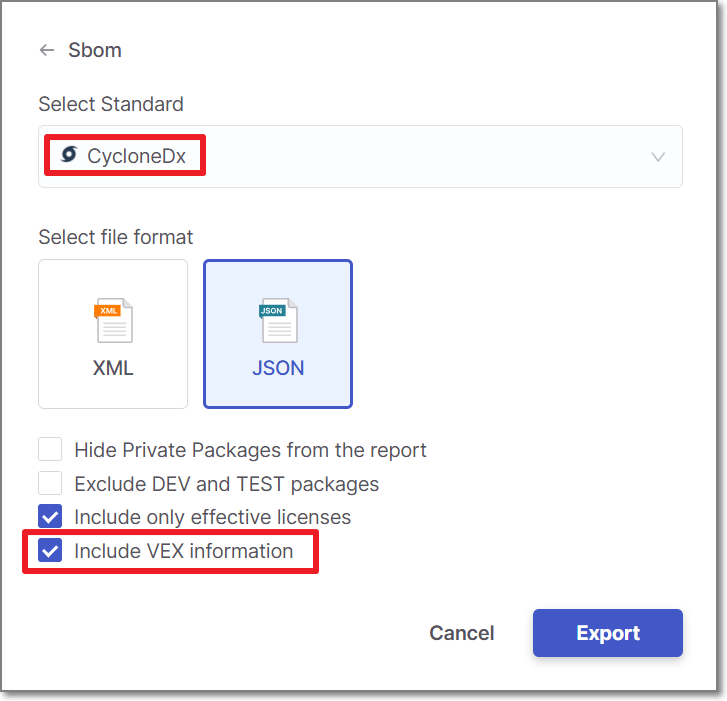Click the XML file icon

113,321
